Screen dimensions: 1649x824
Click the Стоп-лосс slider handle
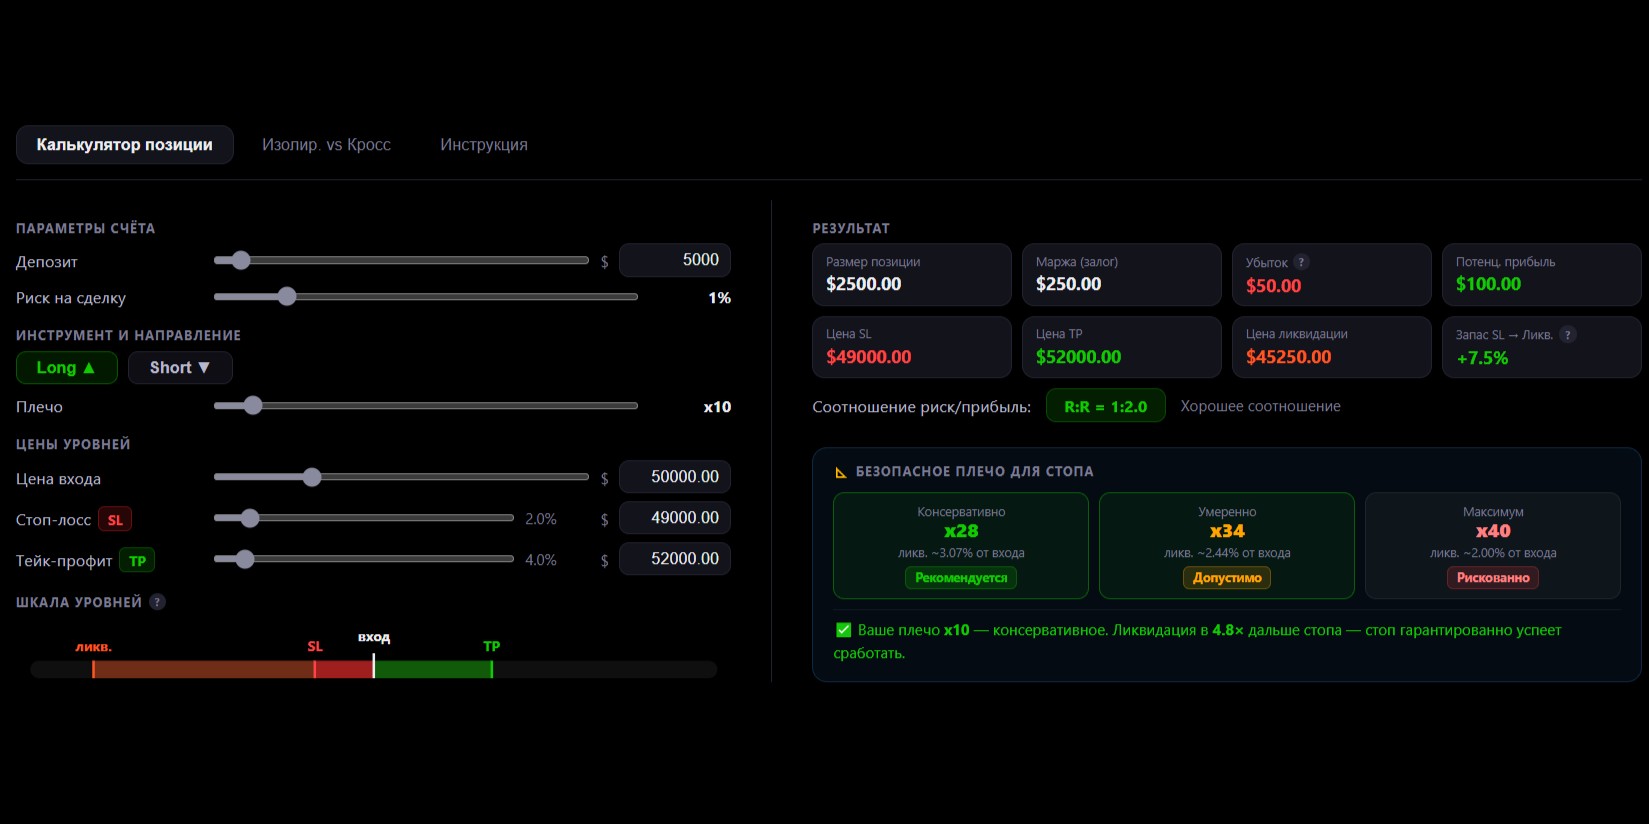tap(250, 518)
